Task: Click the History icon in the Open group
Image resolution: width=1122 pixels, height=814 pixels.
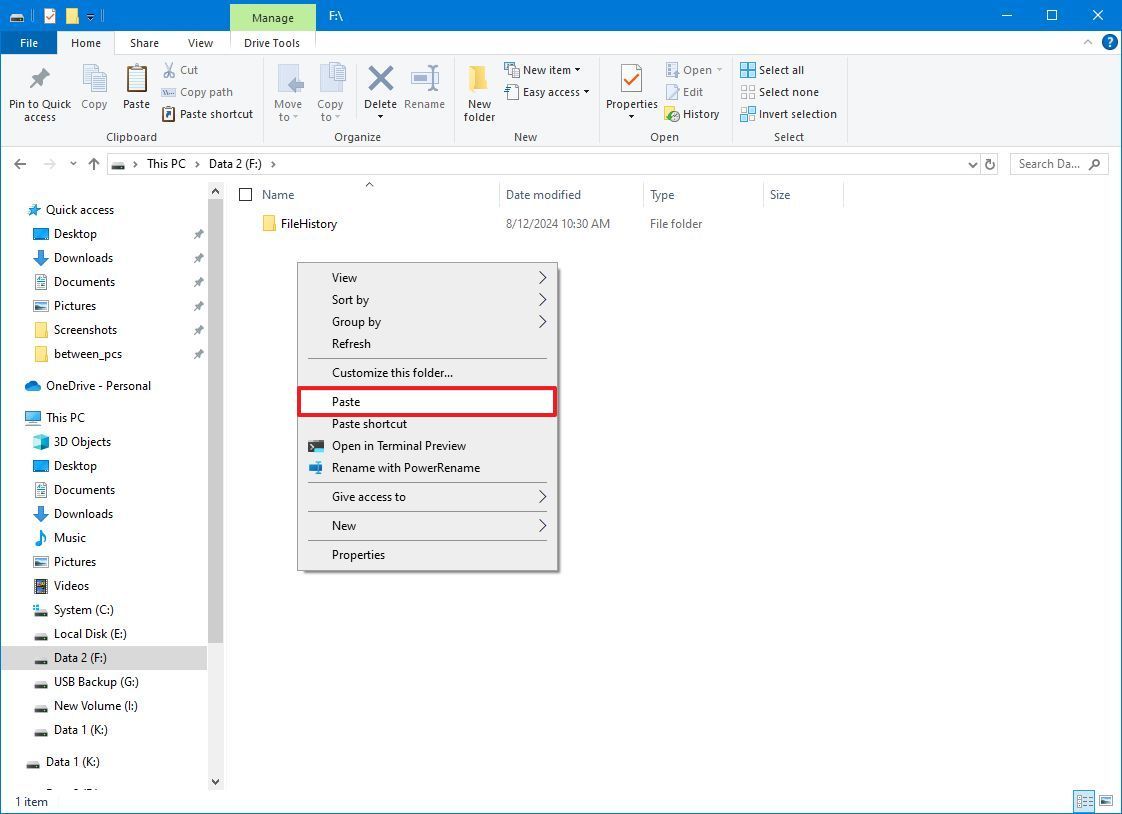Action: [673, 113]
